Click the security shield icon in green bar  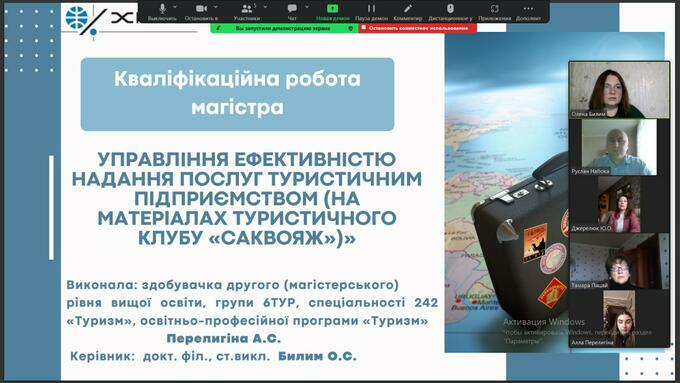click(350, 28)
